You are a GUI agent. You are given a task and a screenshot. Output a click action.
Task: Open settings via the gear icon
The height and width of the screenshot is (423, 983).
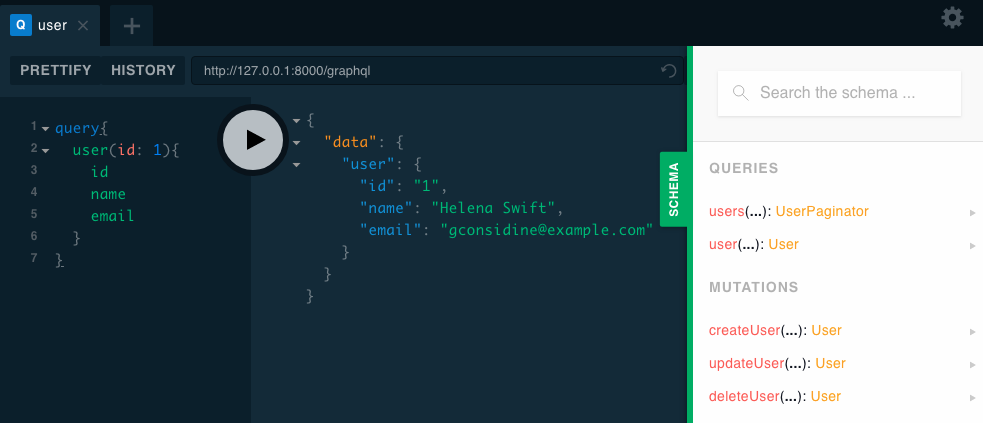pos(952,18)
